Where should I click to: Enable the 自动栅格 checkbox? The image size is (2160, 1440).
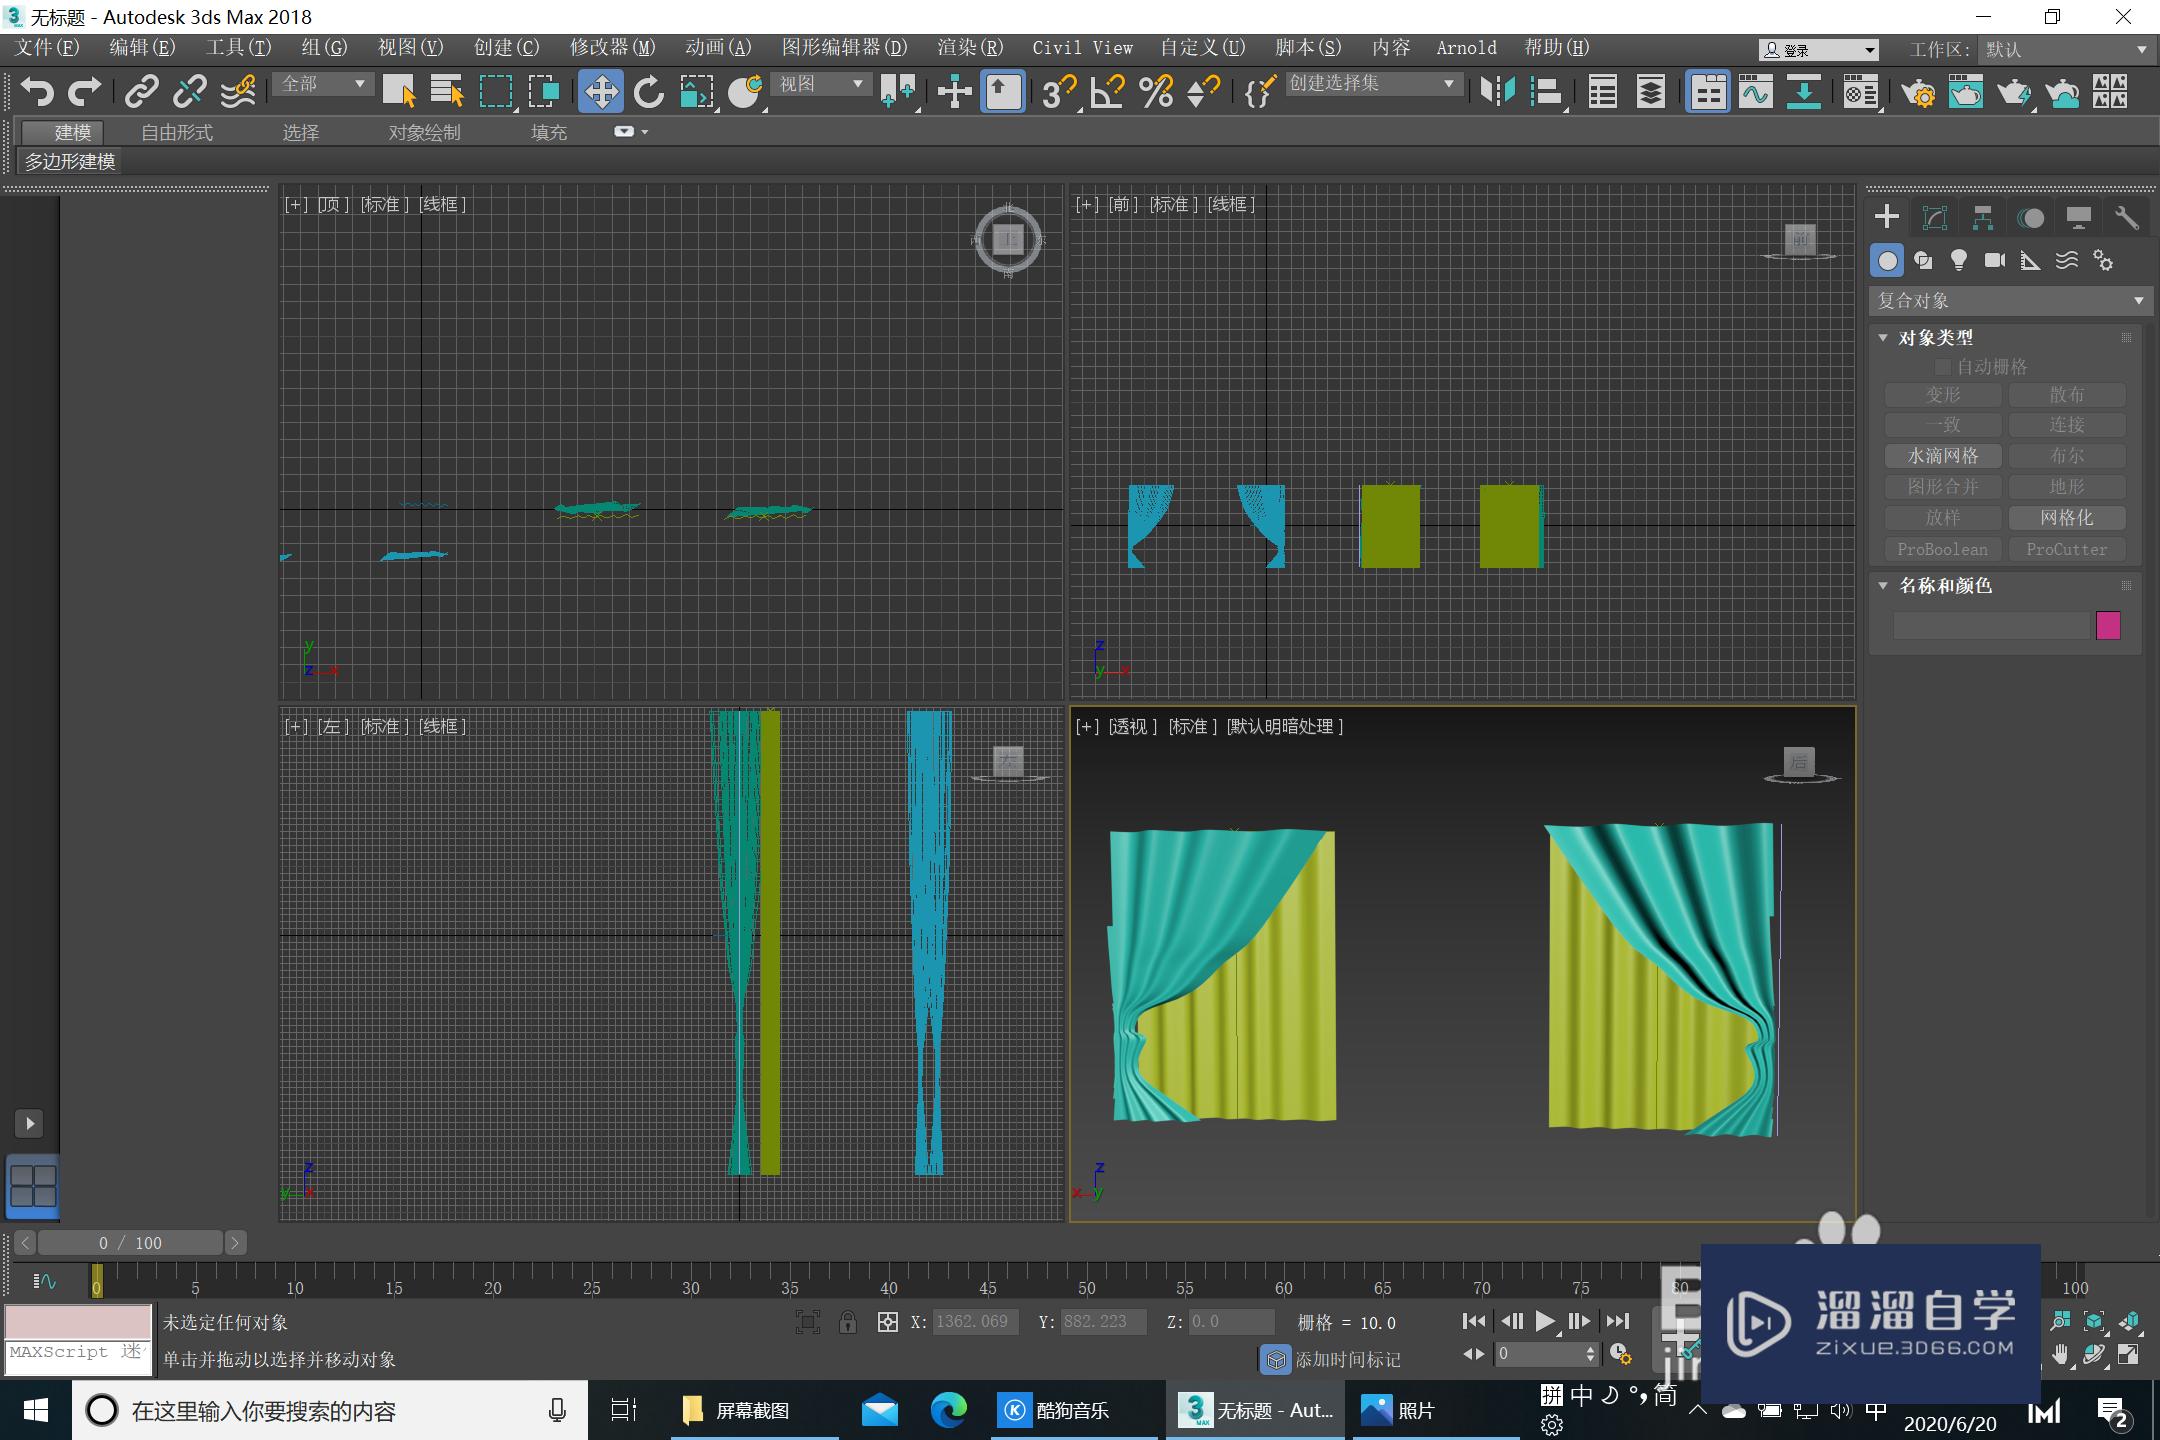point(1943,367)
